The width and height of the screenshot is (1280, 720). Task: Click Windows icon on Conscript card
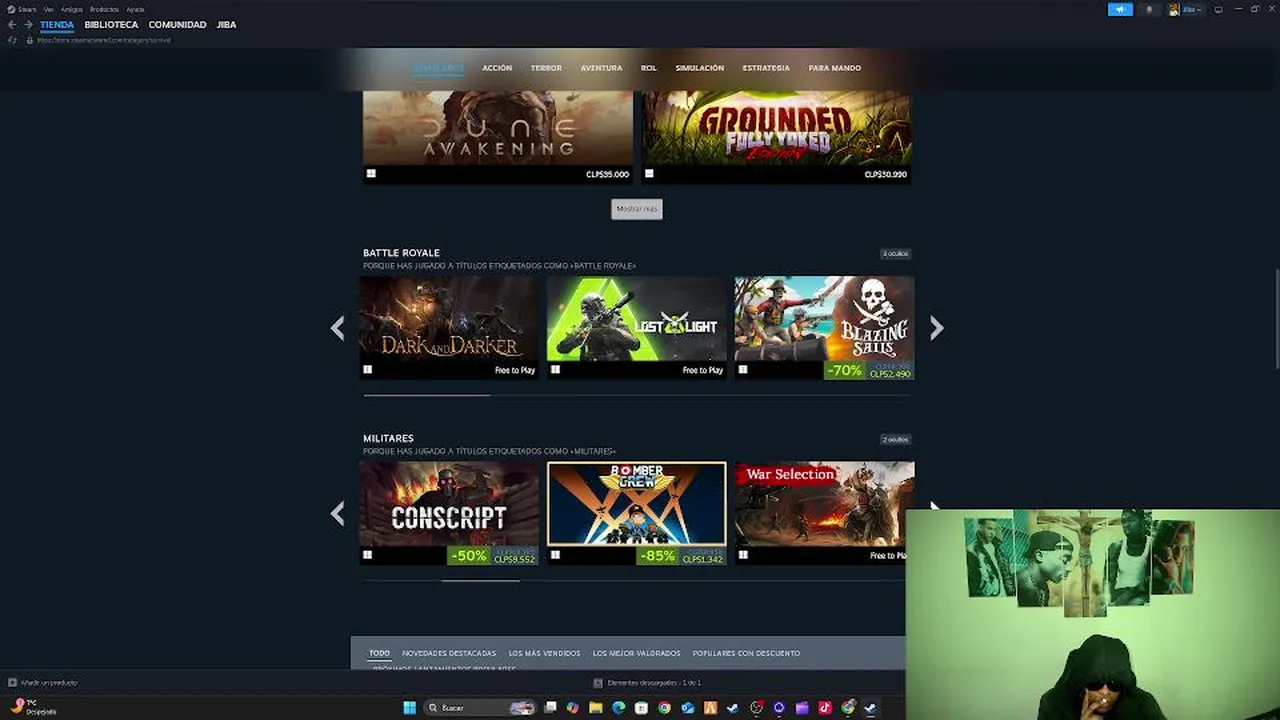(367, 555)
